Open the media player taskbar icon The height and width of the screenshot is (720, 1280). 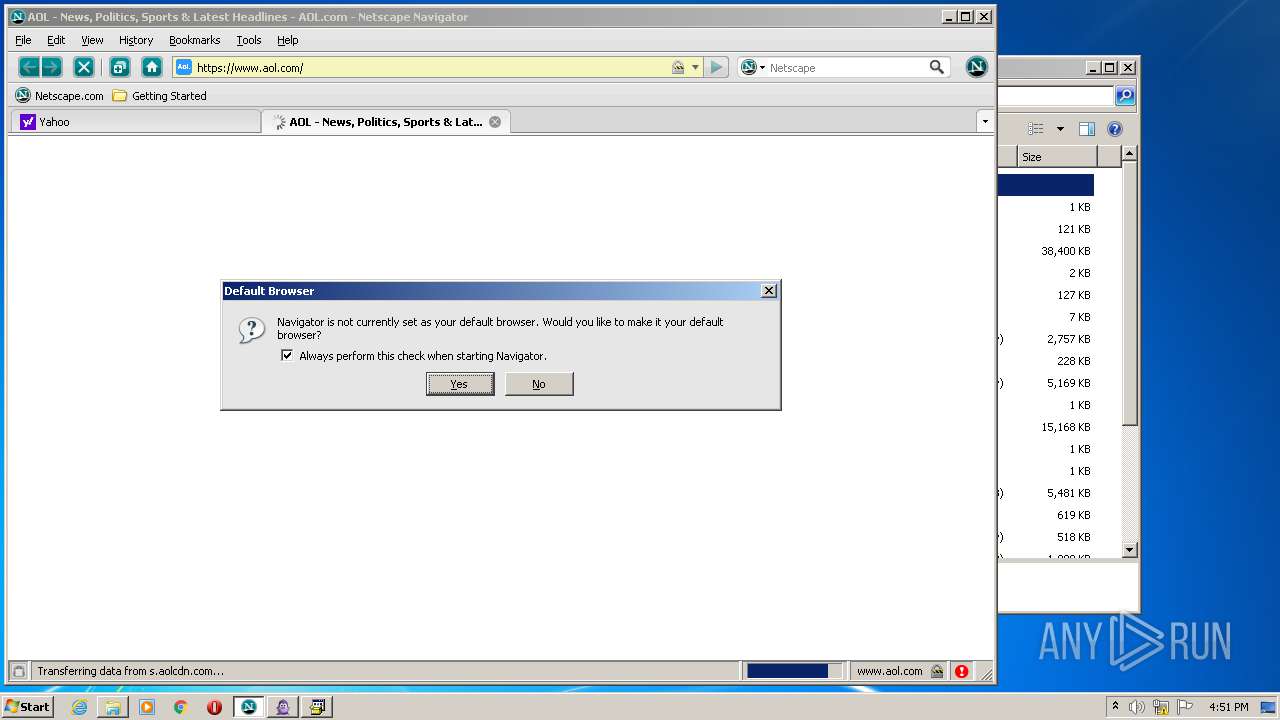(x=147, y=707)
